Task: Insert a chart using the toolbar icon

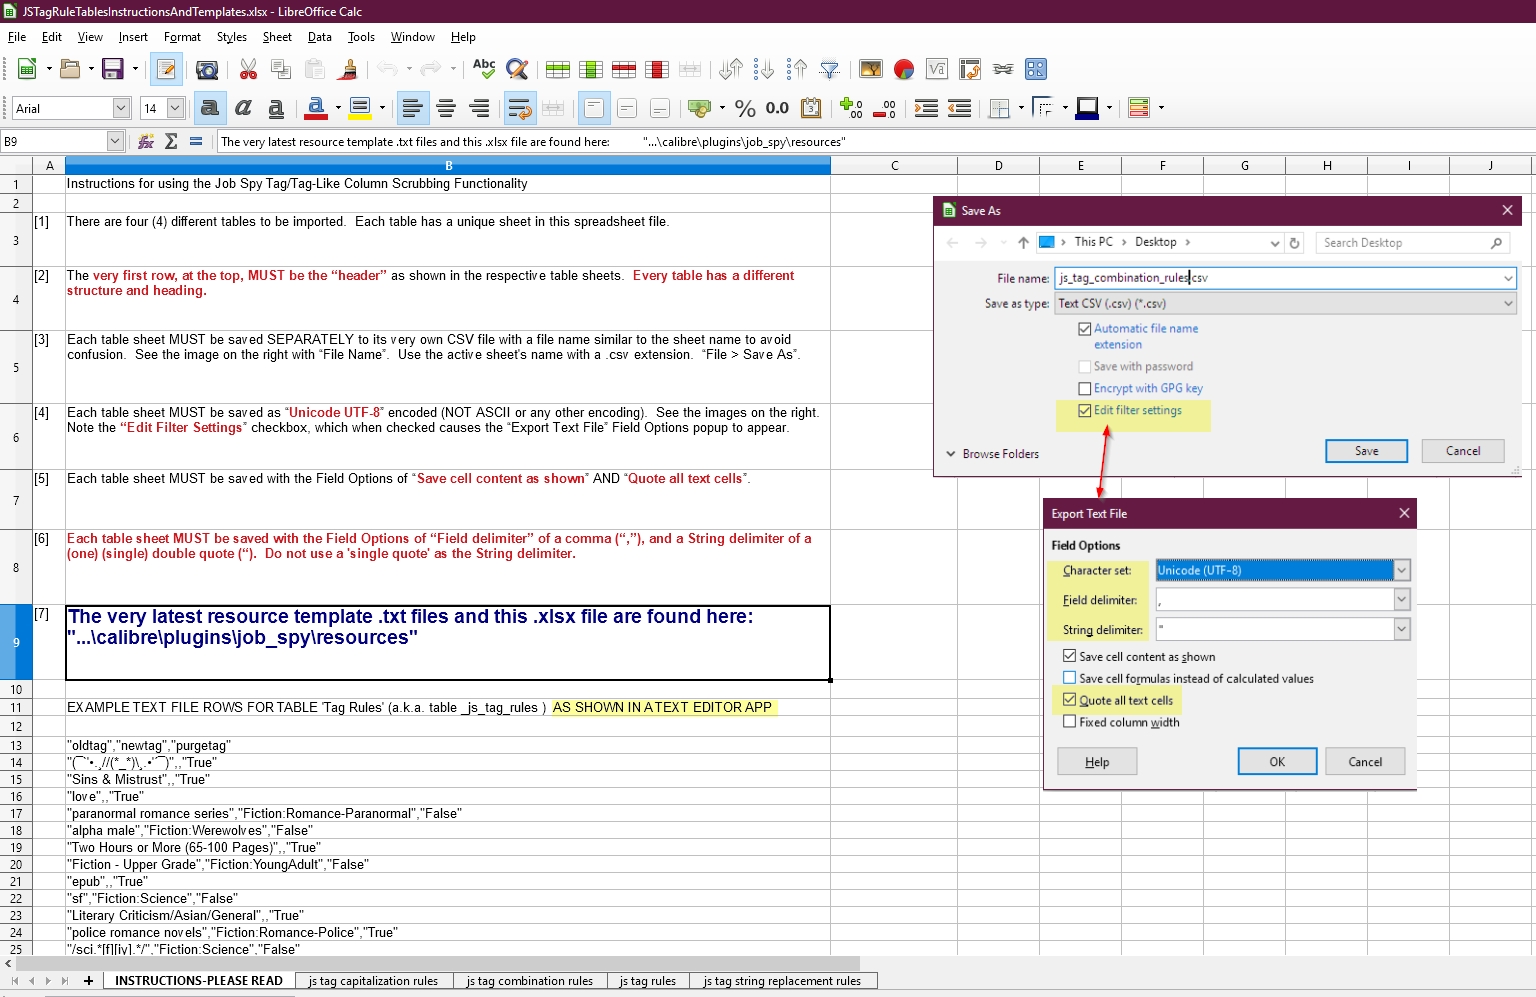Action: click(x=904, y=69)
